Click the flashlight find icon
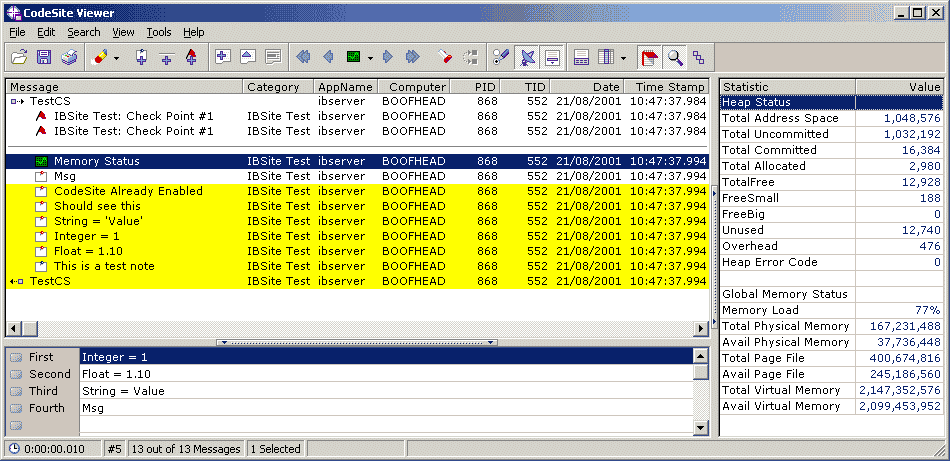950x461 pixels. coord(445,57)
